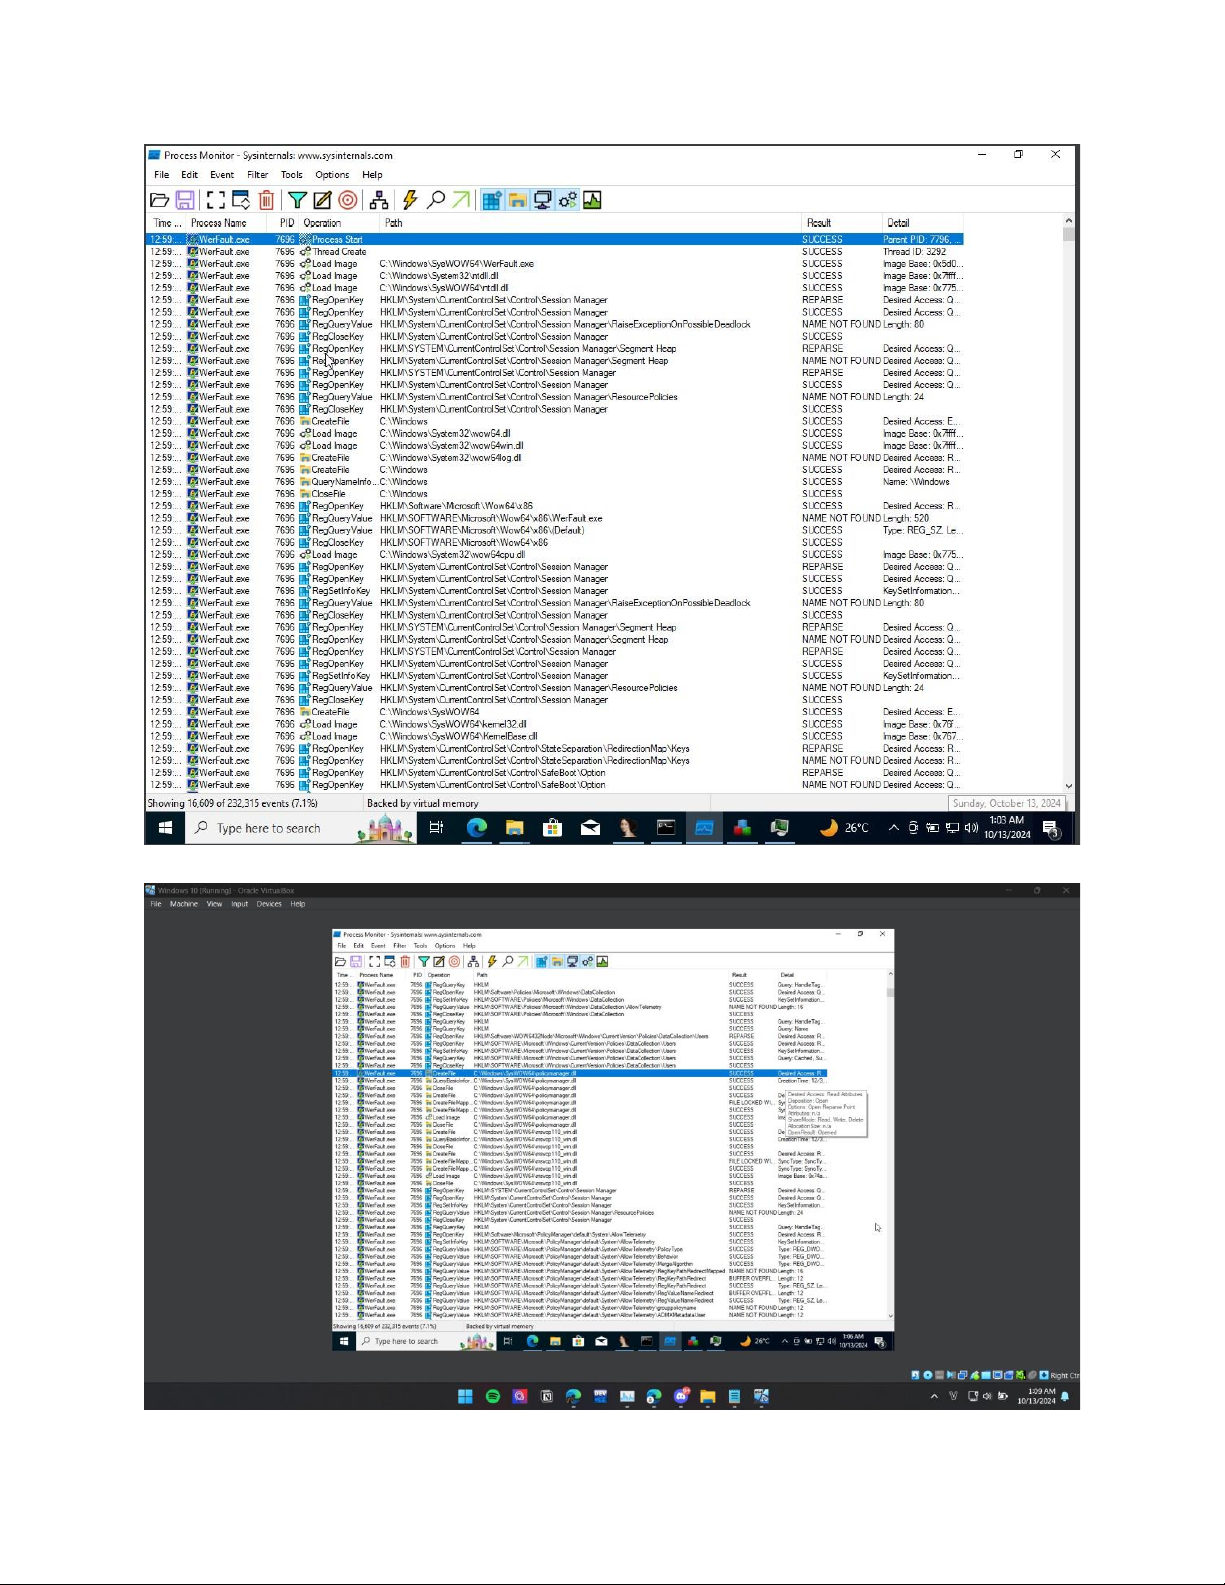The height and width of the screenshot is (1585, 1225).
Task: Click the 'Type here to search' box in the upper taskbar
Action: click(x=300, y=828)
